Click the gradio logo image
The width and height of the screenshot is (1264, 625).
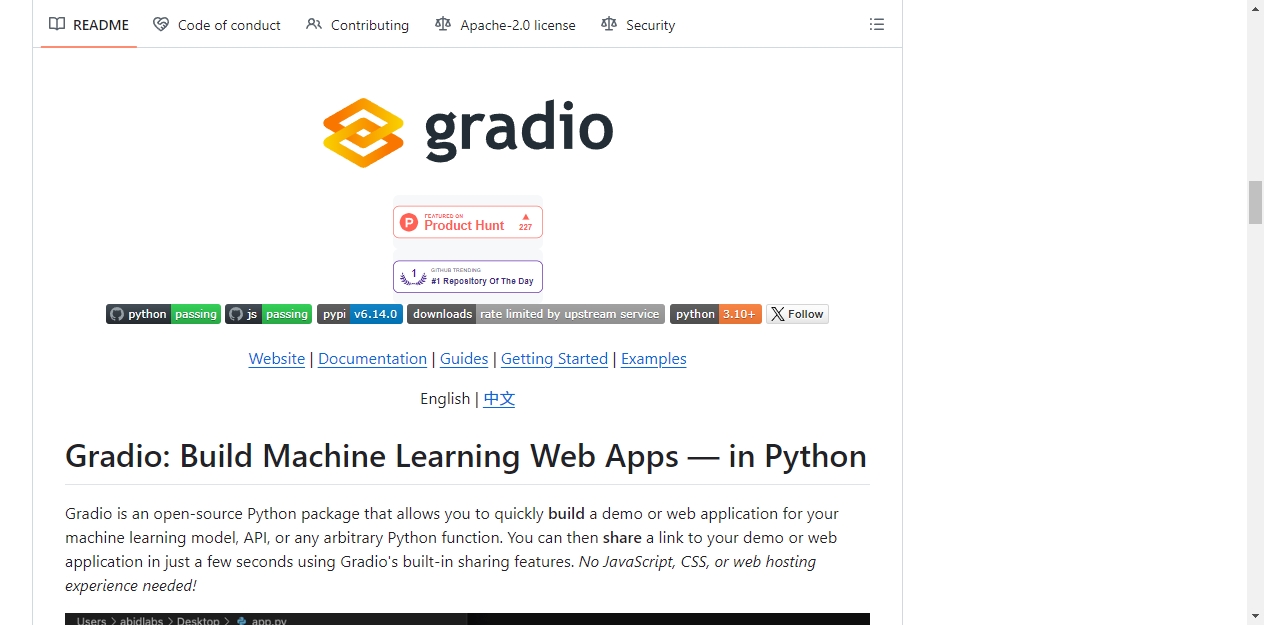tap(468, 132)
